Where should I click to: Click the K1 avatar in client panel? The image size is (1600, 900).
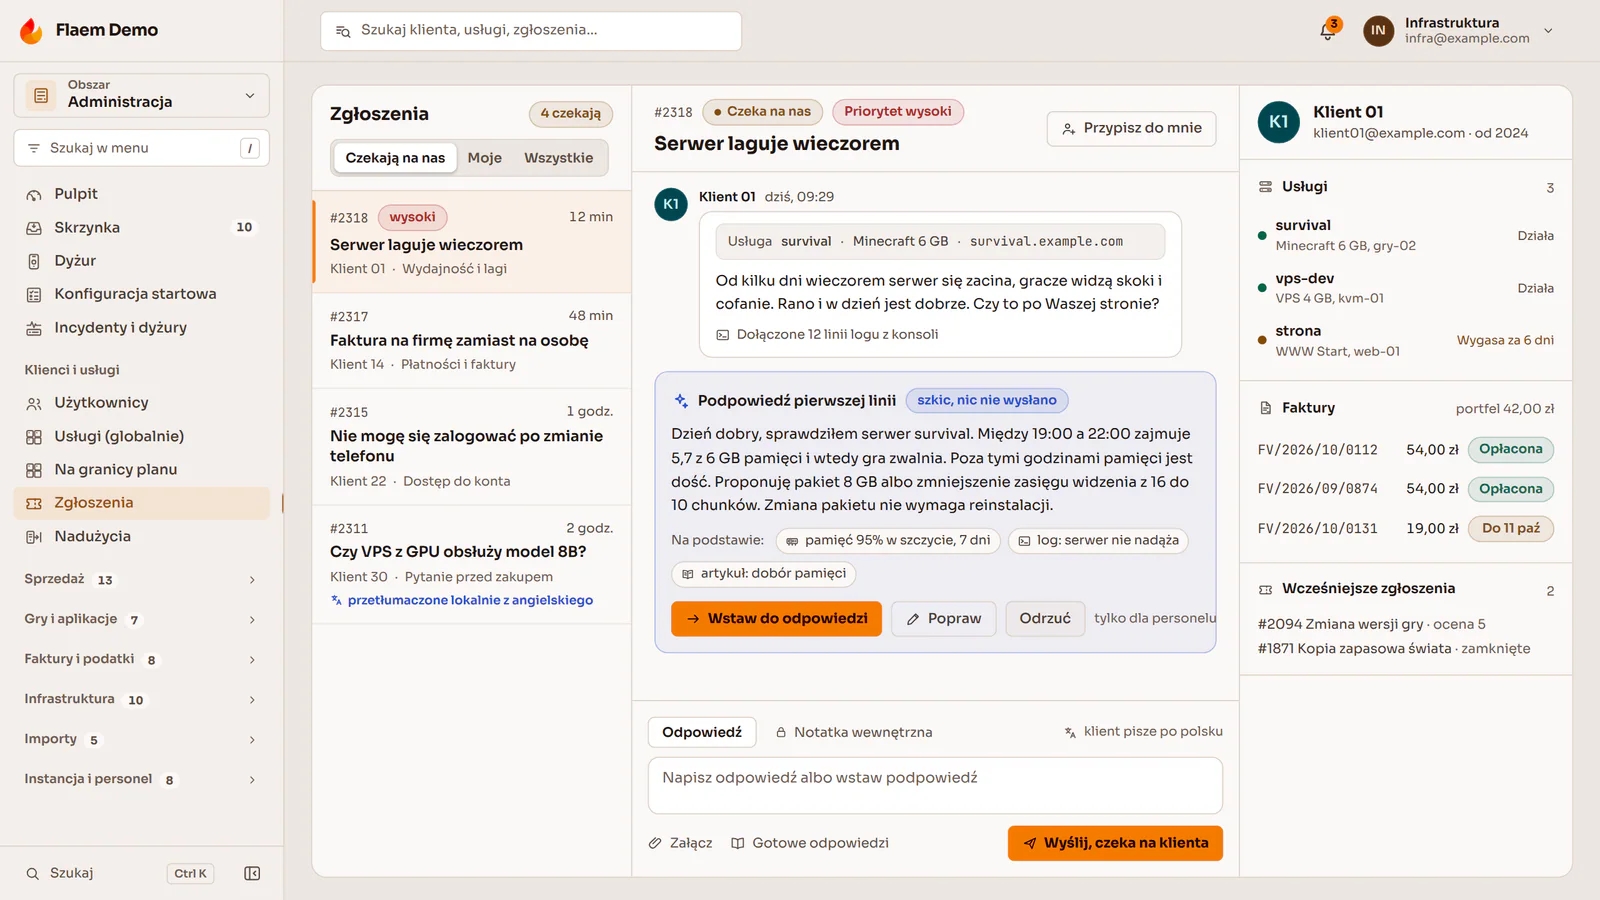point(1278,122)
